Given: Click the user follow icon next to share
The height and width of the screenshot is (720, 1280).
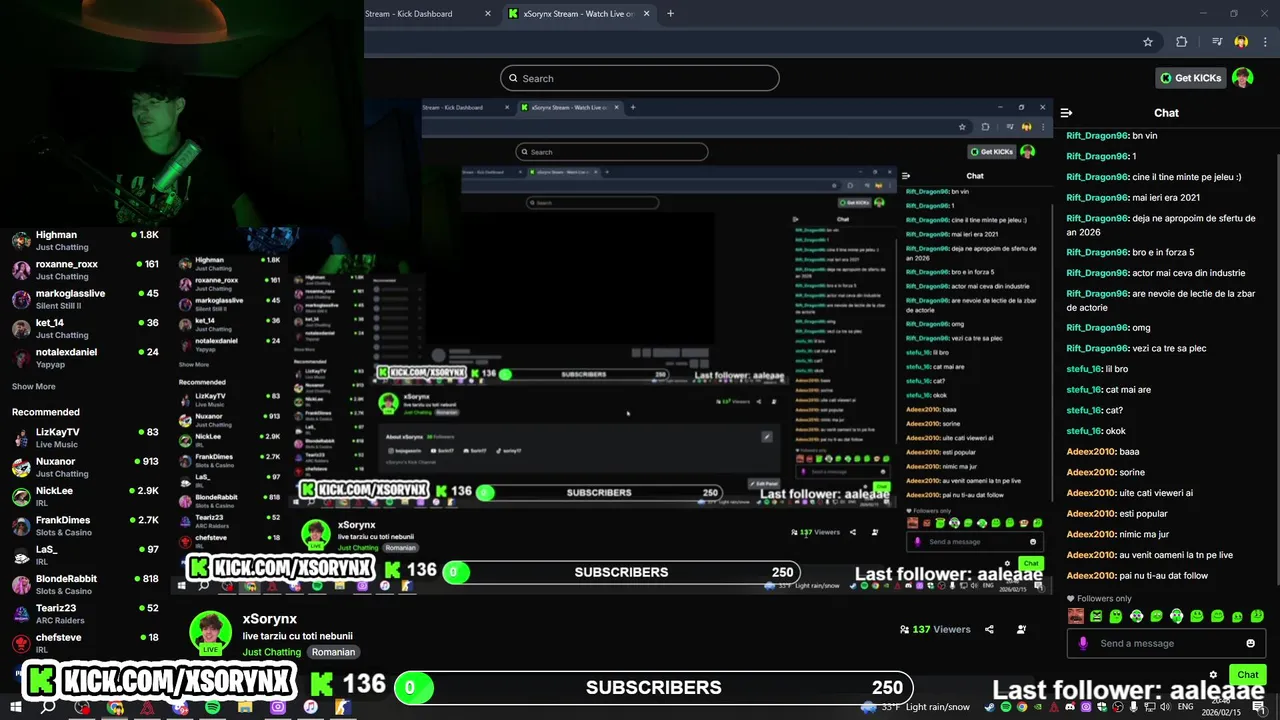Looking at the screenshot, I should coord(1021,629).
